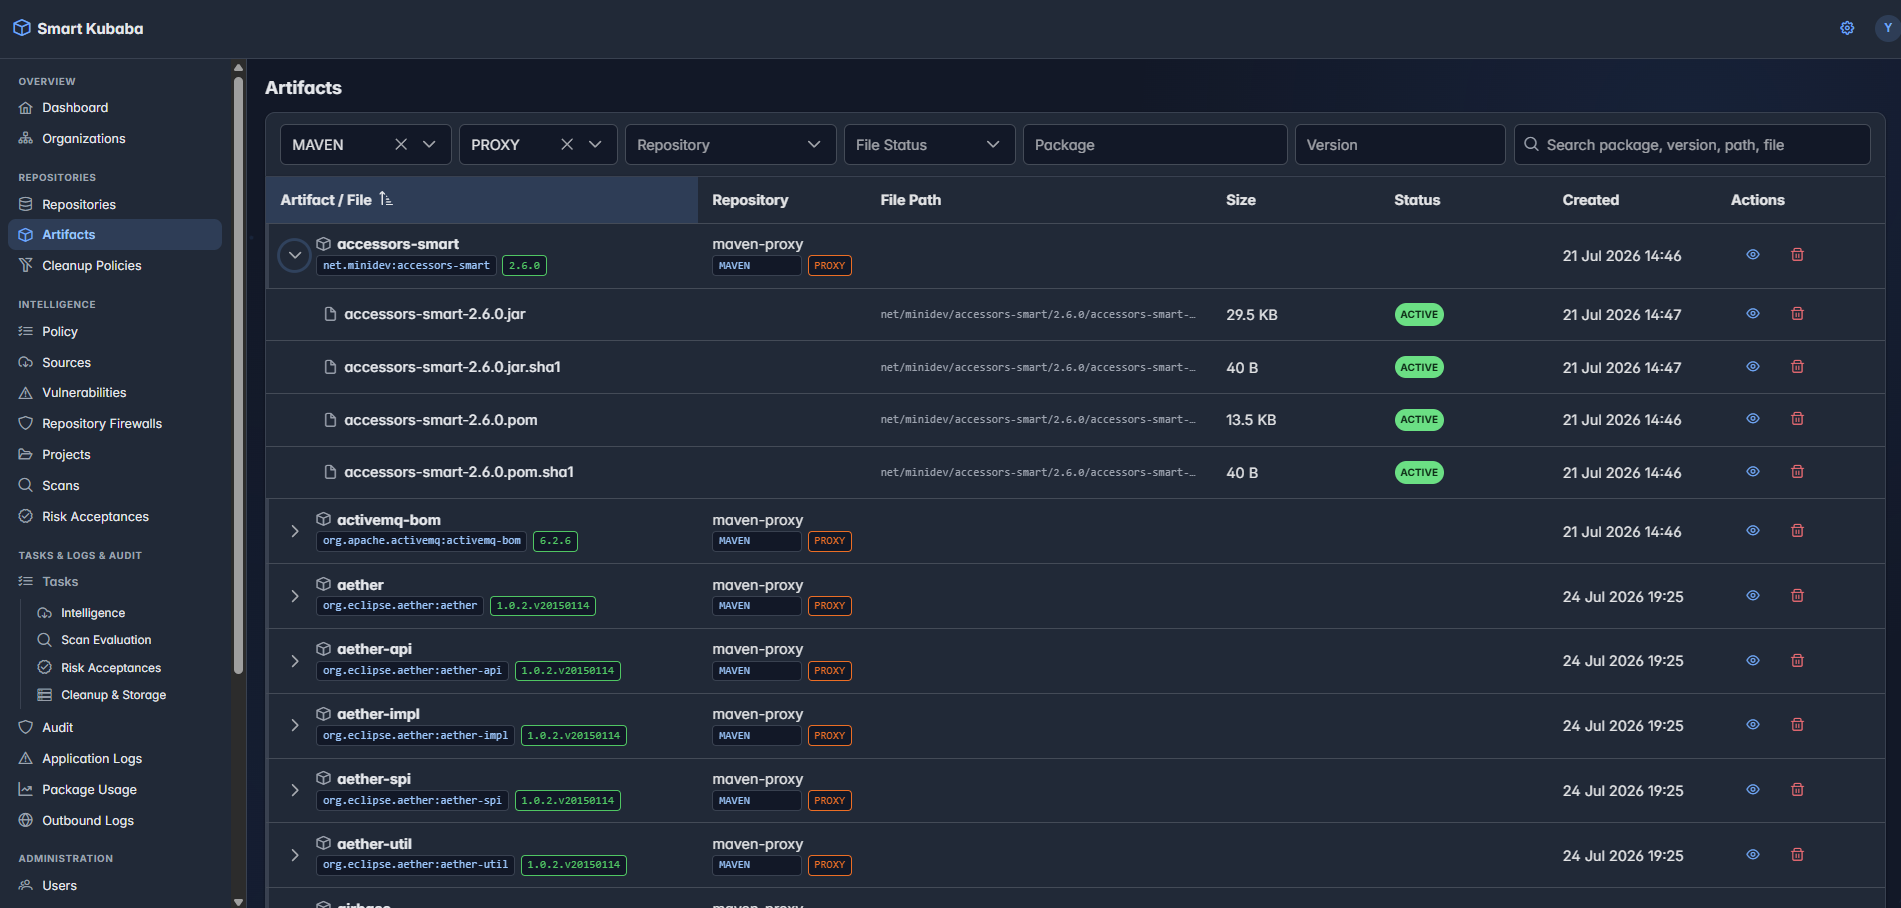Expand the aether-api artifact row
This screenshot has height=908, width=1901.
coord(295,661)
